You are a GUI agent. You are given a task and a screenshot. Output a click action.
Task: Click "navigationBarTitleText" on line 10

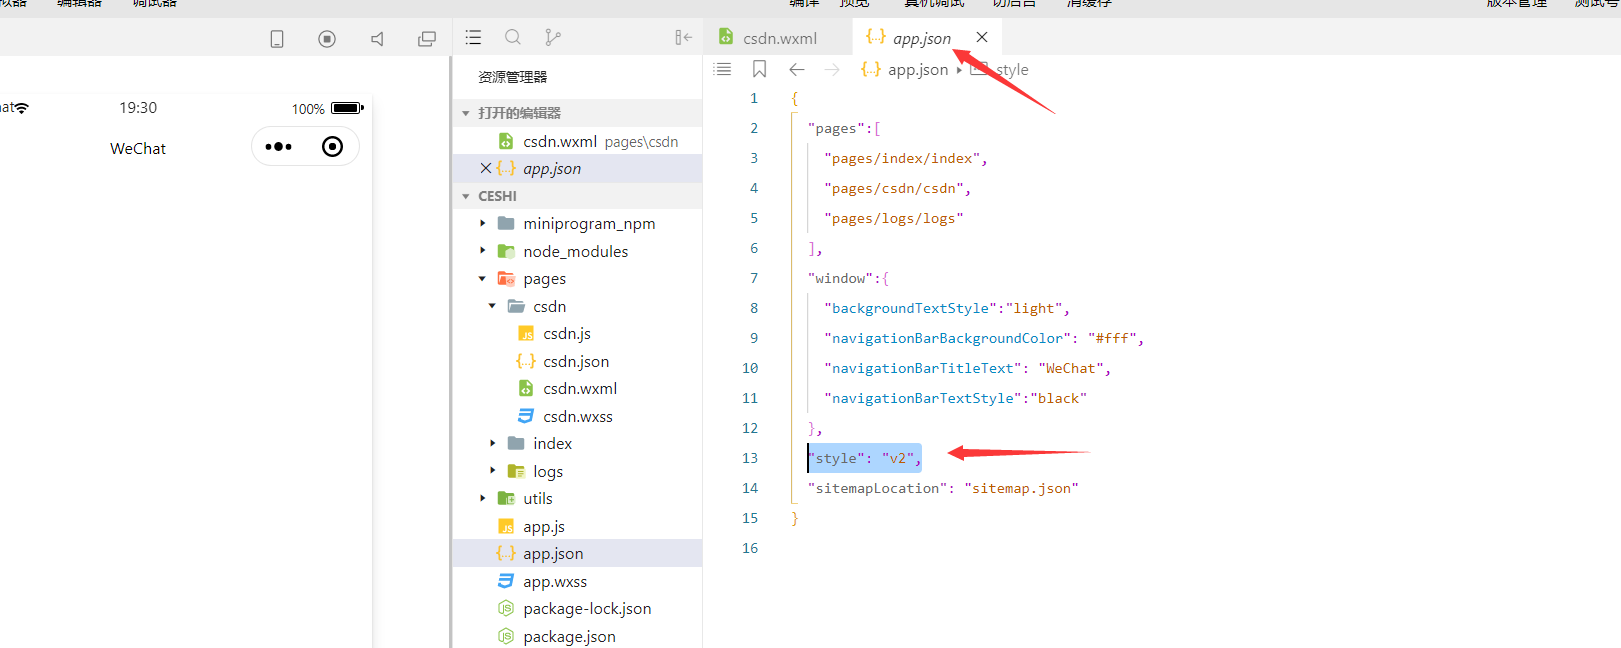923,368
